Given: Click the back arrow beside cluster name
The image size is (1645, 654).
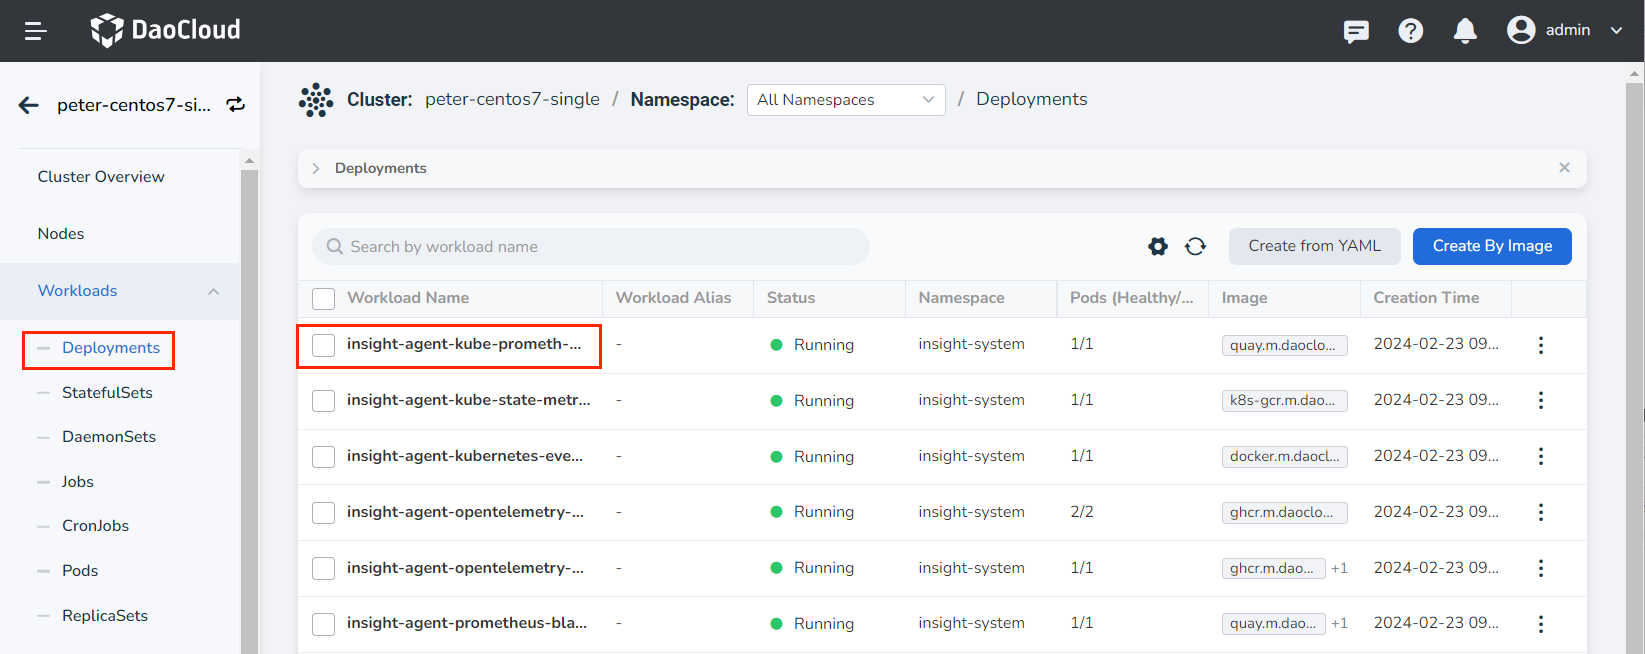Looking at the screenshot, I should pos(29,105).
